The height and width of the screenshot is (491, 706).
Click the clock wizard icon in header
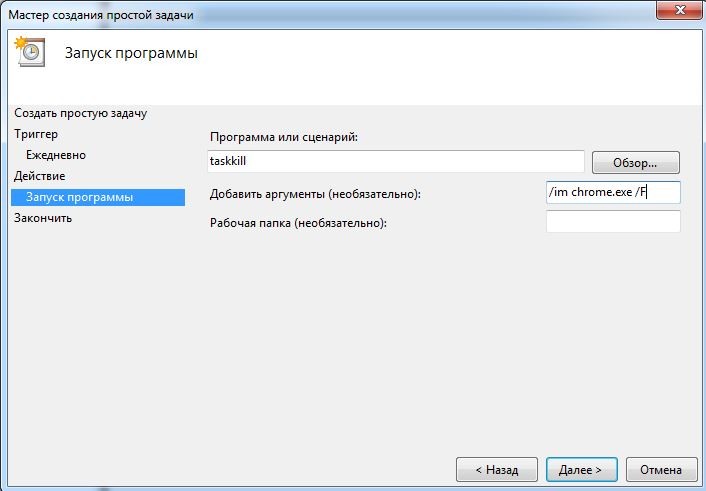coord(31,54)
